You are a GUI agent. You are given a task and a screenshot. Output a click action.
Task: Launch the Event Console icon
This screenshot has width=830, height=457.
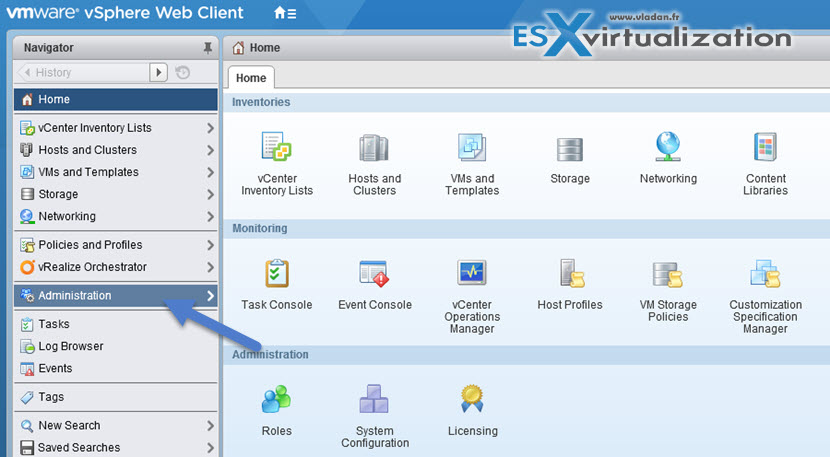tap(374, 273)
